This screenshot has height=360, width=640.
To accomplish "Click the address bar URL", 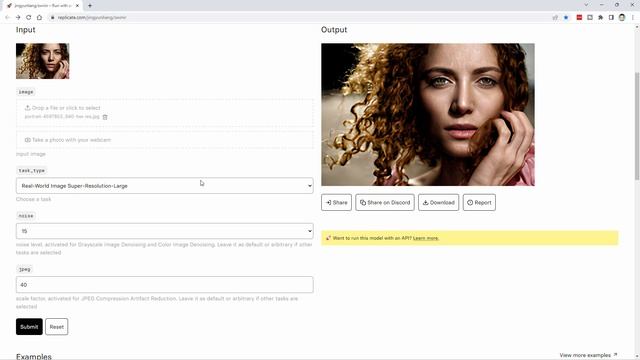I will coord(92,18).
